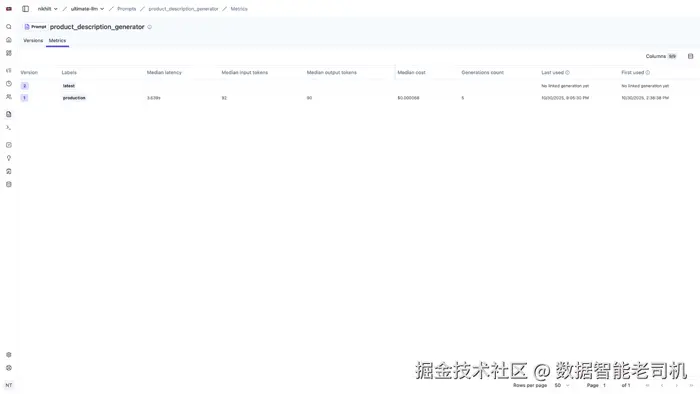The width and height of the screenshot is (700, 394).
Task: Open product_description_generator breadcrumb link
Action: [183, 9]
